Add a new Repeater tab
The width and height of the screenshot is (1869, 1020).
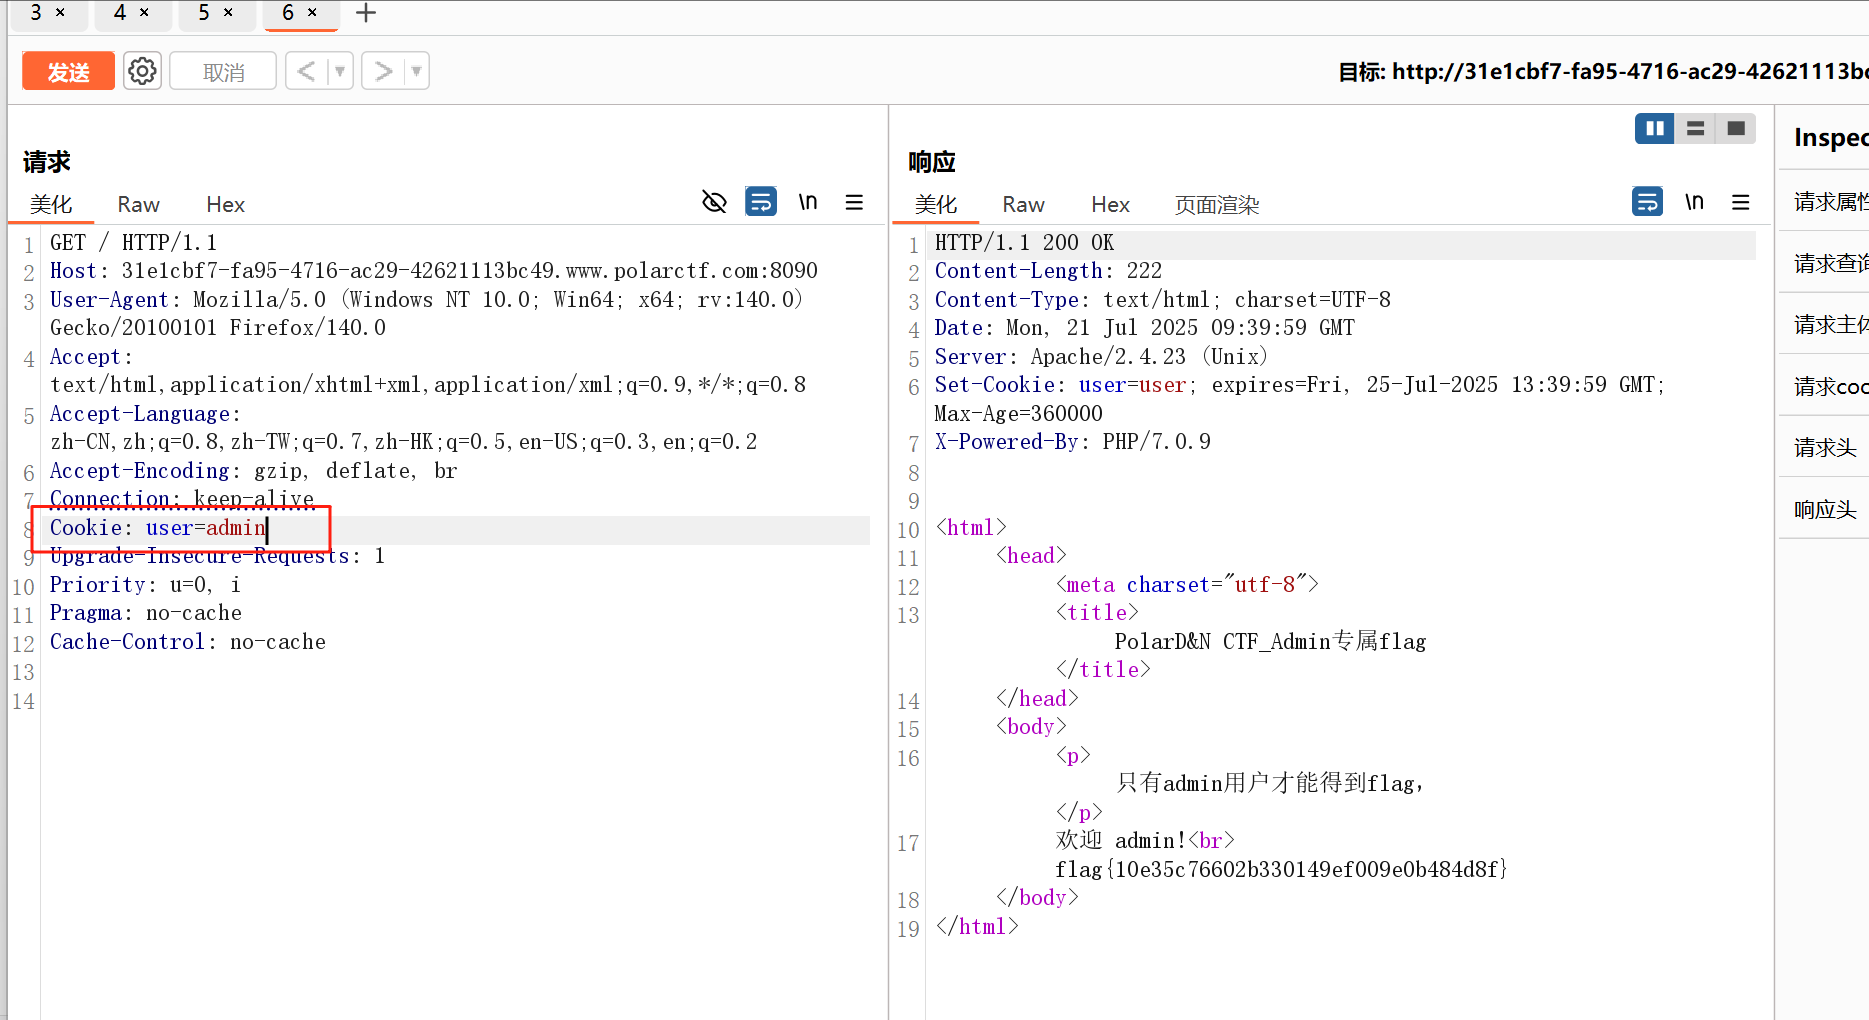366,13
